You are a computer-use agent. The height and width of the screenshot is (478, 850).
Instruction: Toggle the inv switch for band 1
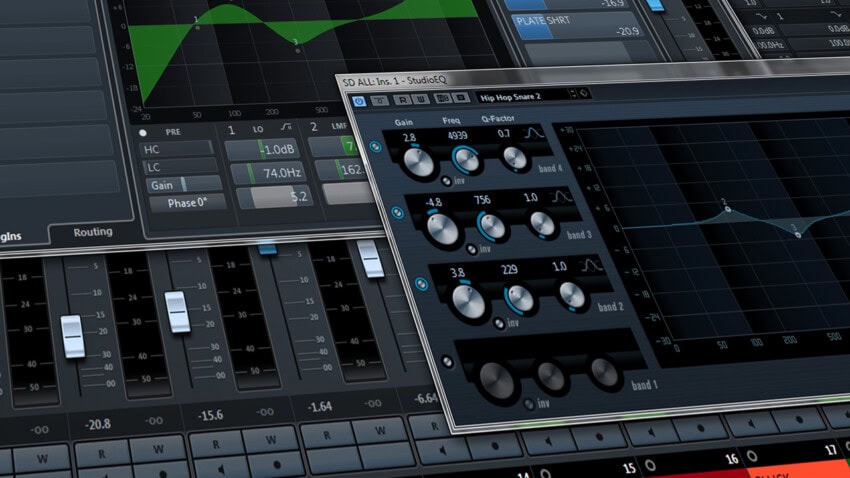530,404
